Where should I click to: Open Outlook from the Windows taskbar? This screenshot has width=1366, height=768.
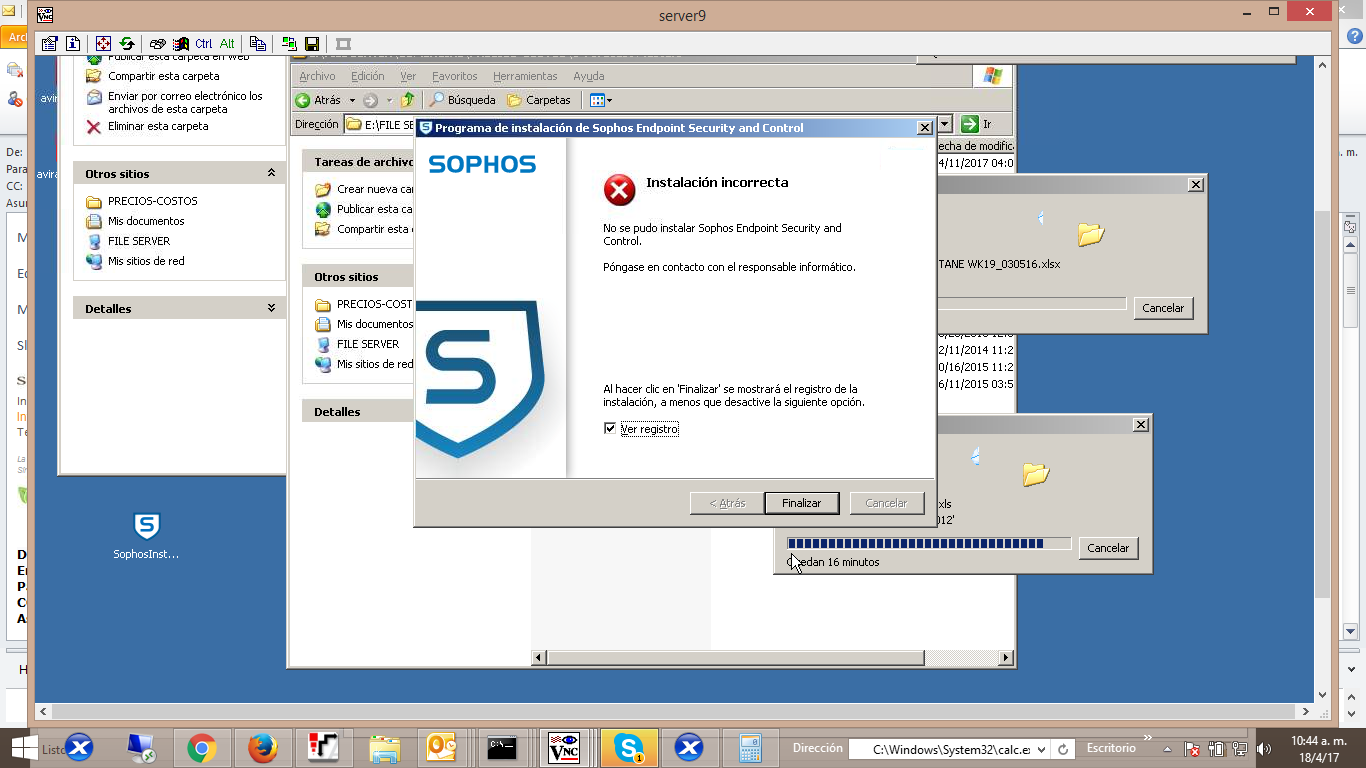point(441,748)
